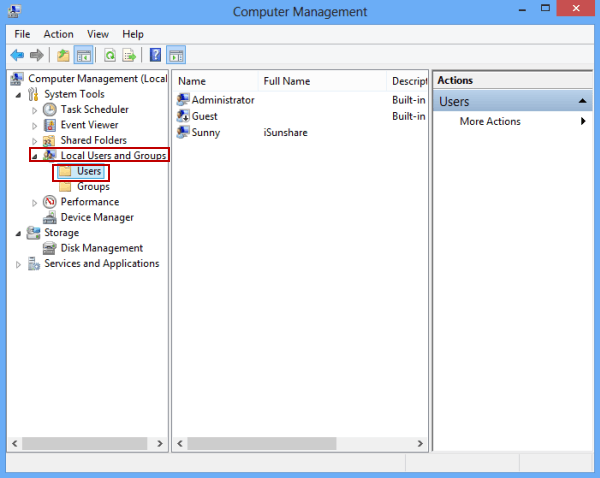This screenshot has height=478, width=600.
Task: Expand the Event Viewer node arrow
Action: click(x=34, y=126)
